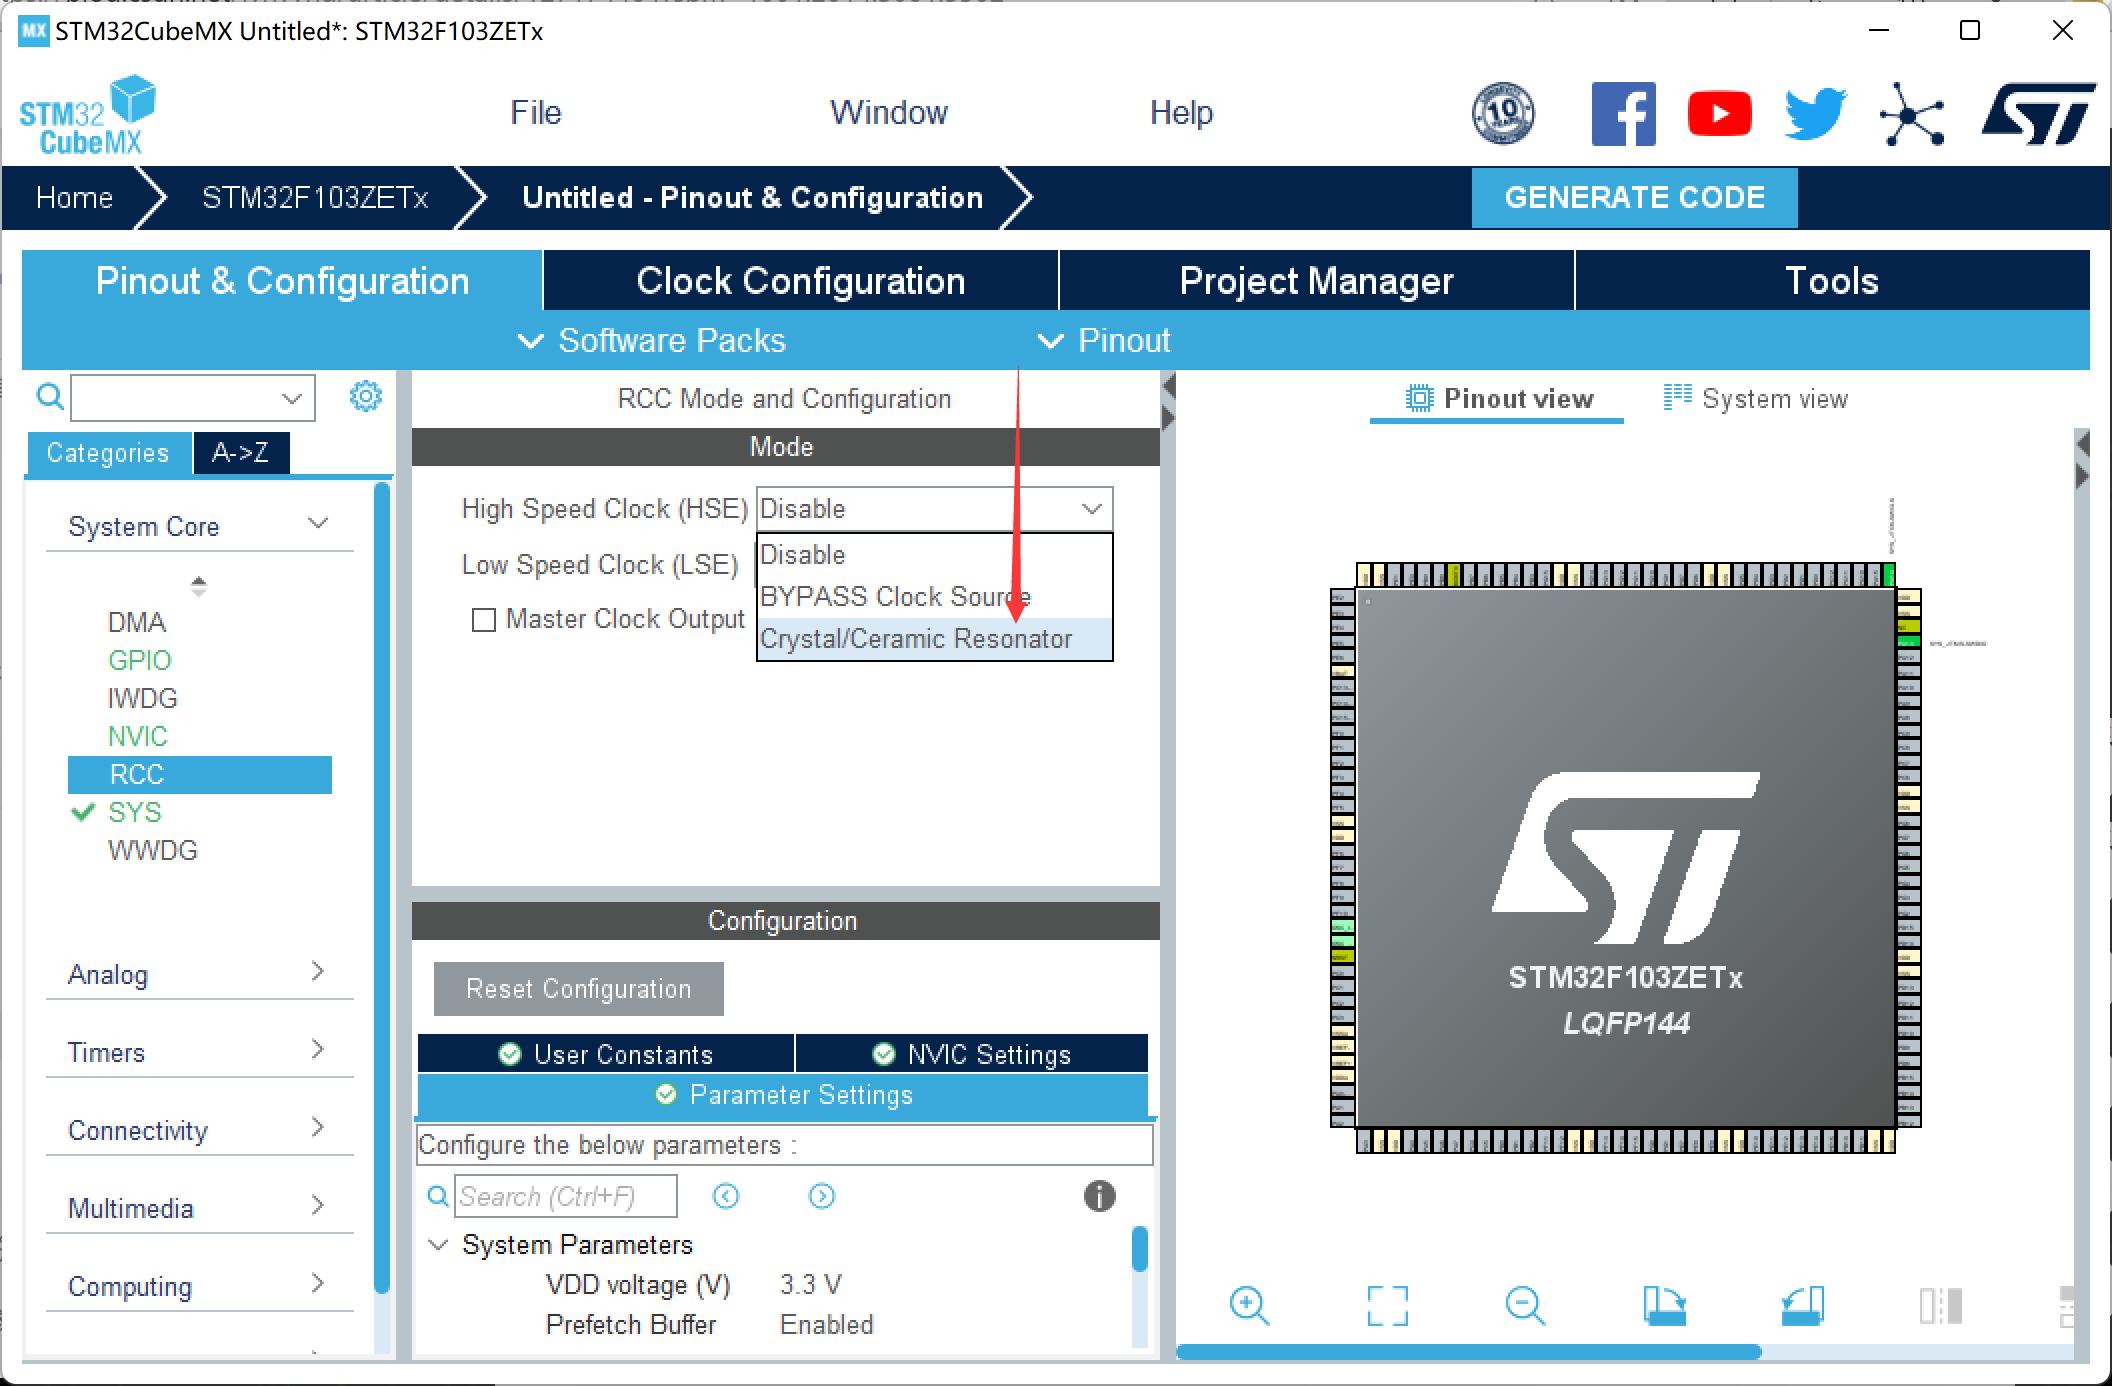
Task: Click the ST logo in the header
Action: [x=2037, y=113]
